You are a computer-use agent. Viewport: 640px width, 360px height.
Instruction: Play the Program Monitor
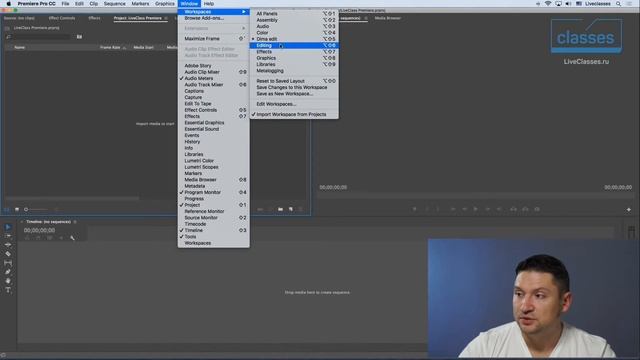(476, 209)
